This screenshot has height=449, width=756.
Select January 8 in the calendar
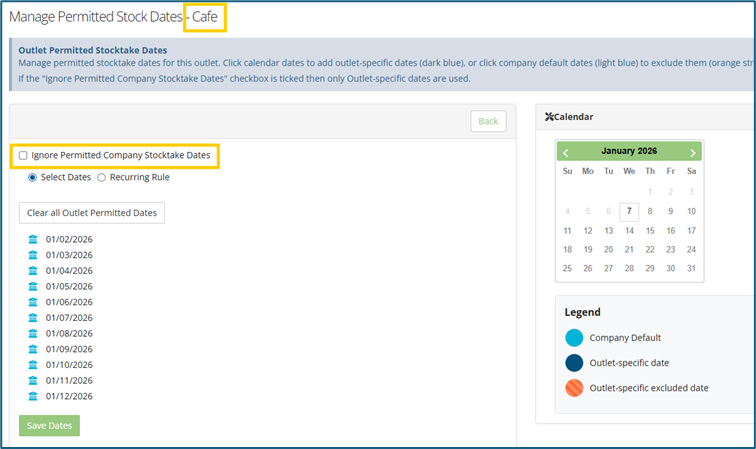(x=650, y=211)
